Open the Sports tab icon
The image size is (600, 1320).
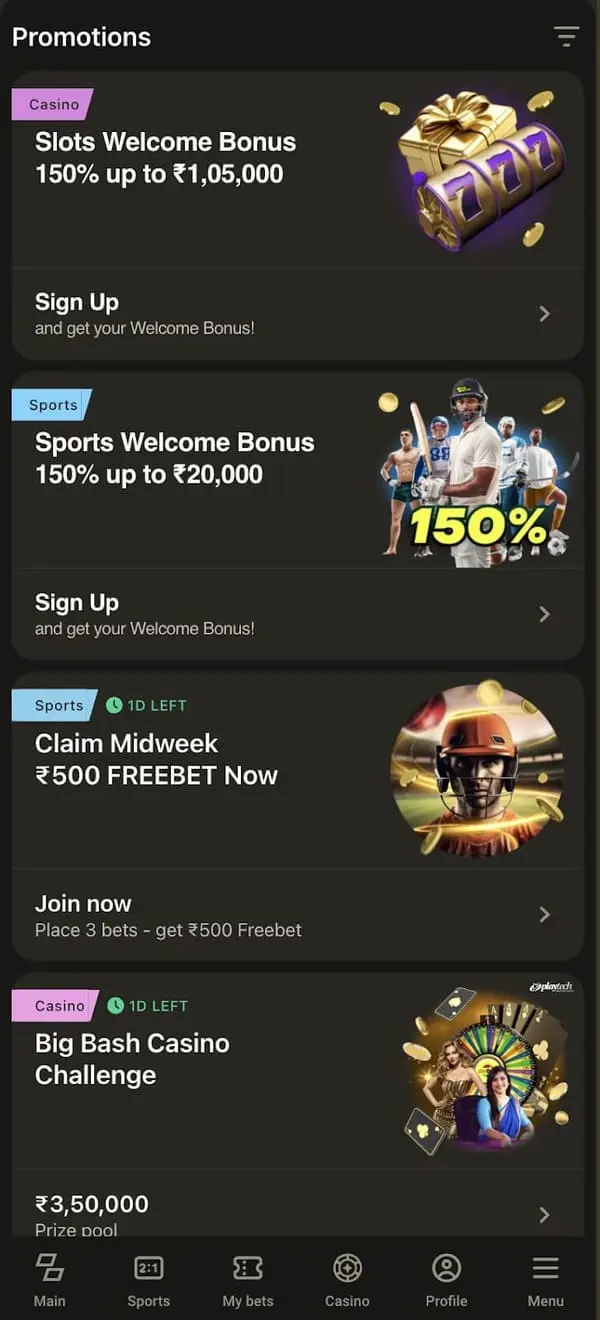coord(148,1267)
